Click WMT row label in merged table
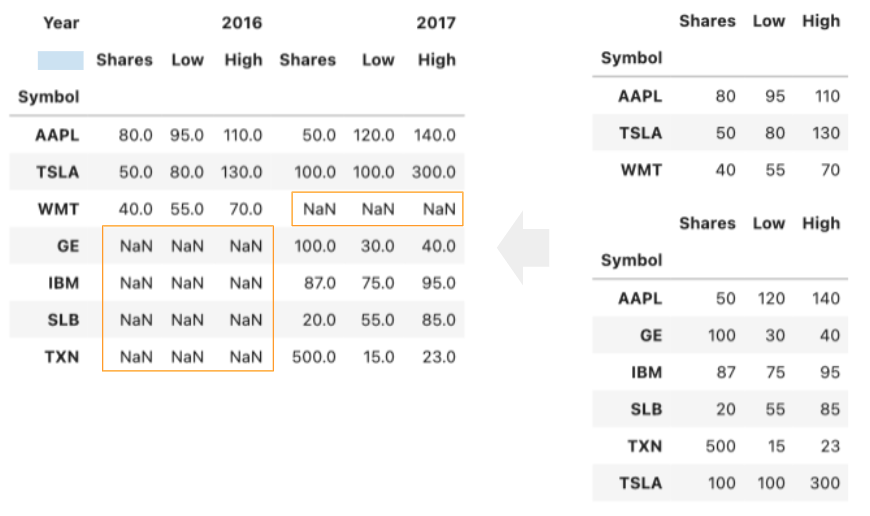This screenshot has width=870, height=516. click(59, 209)
